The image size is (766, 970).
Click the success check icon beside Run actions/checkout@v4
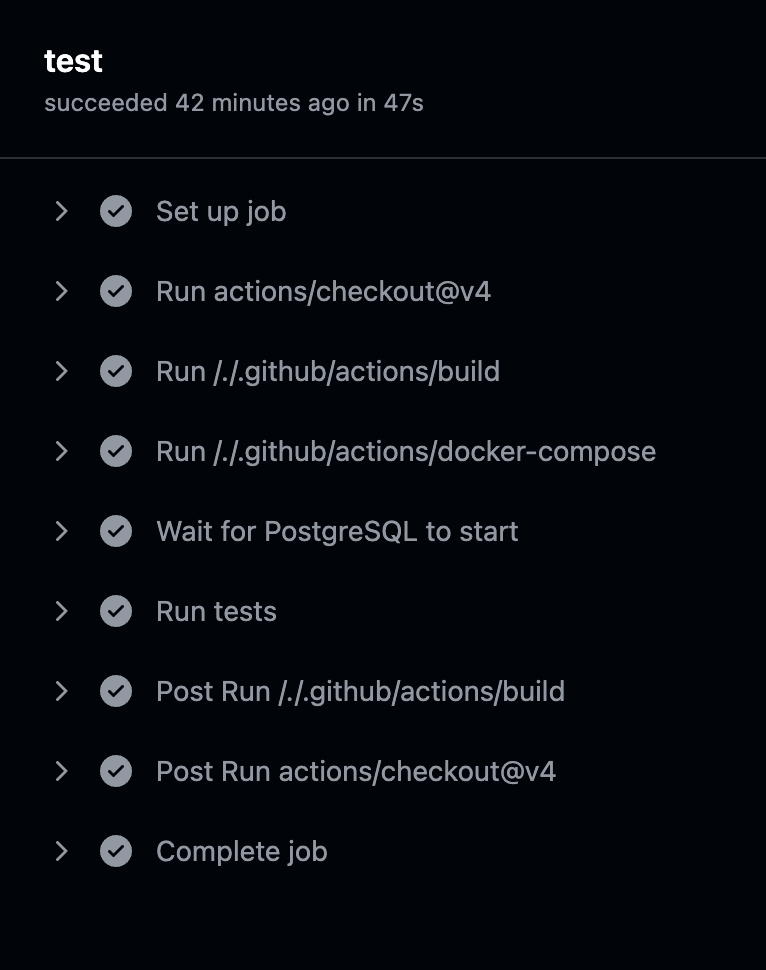[116, 291]
